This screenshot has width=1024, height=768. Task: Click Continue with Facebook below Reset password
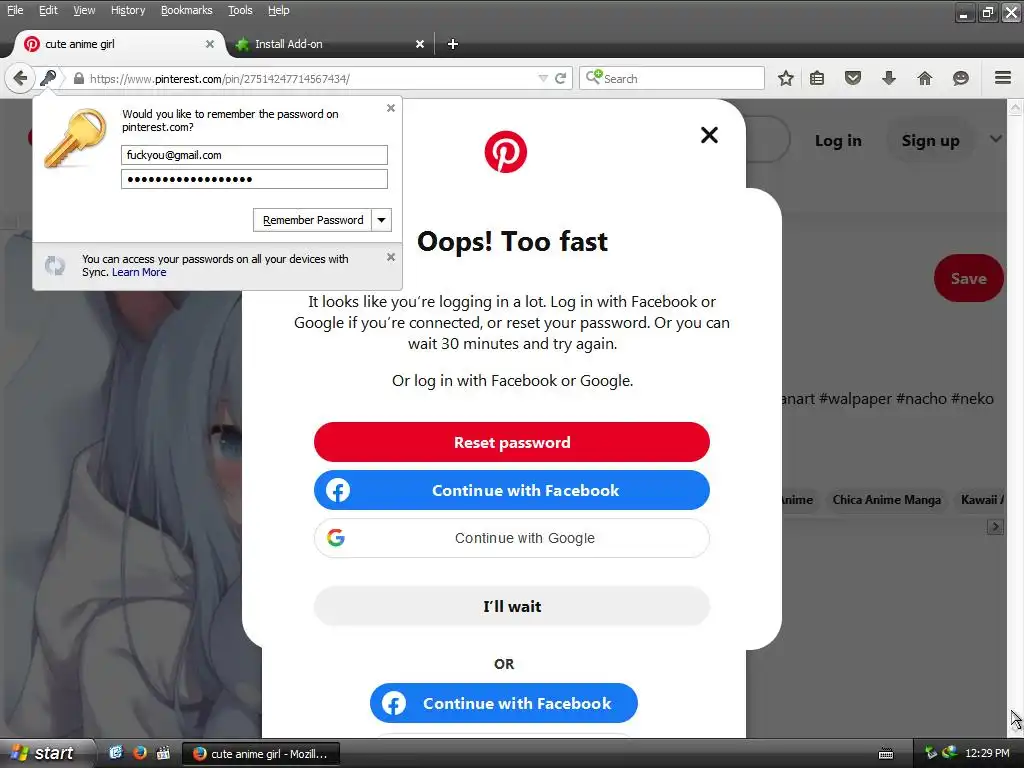pos(512,490)
